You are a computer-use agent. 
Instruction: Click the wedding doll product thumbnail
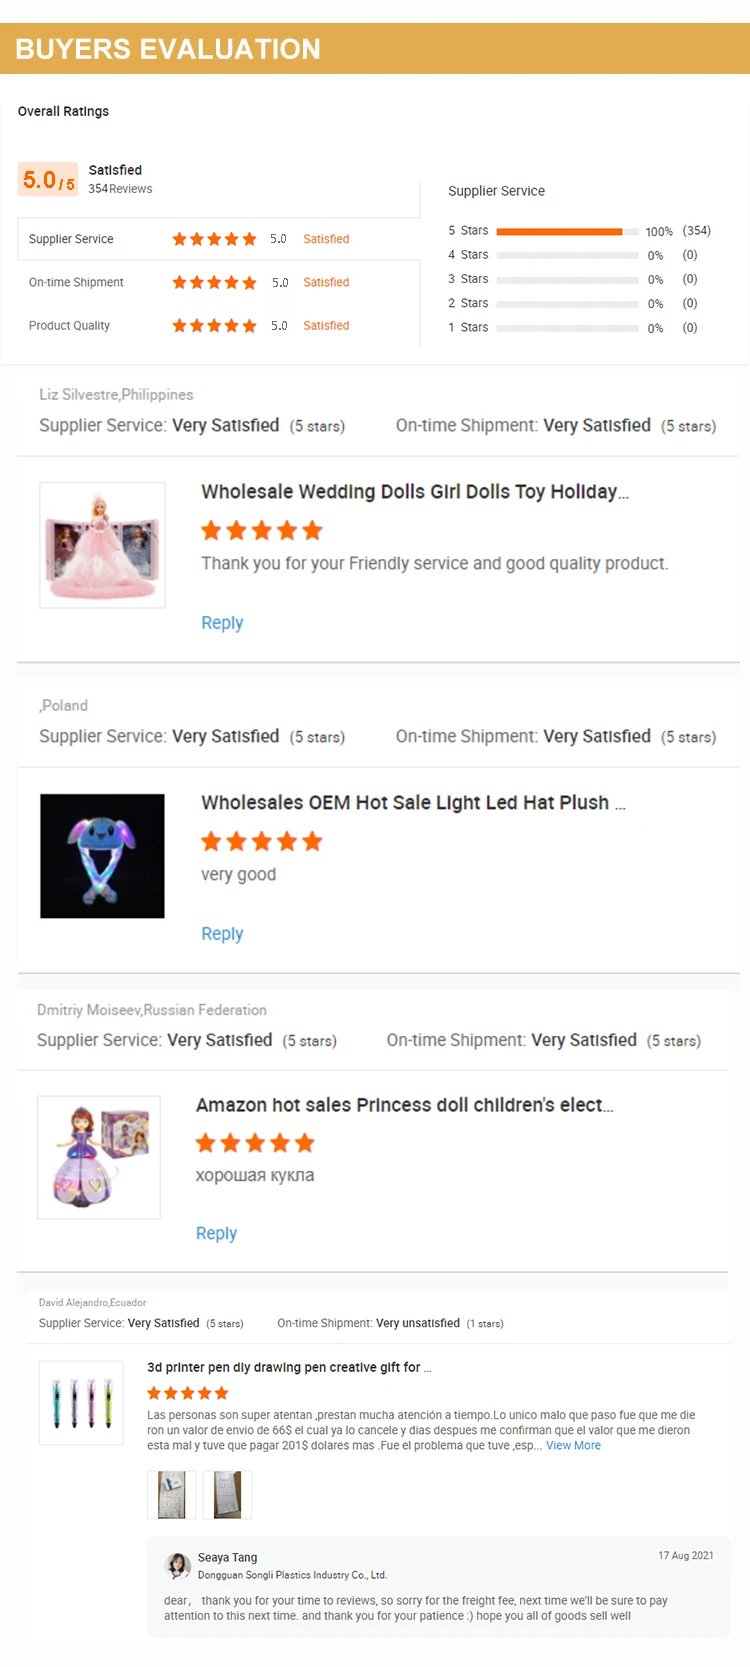point(102,545)
